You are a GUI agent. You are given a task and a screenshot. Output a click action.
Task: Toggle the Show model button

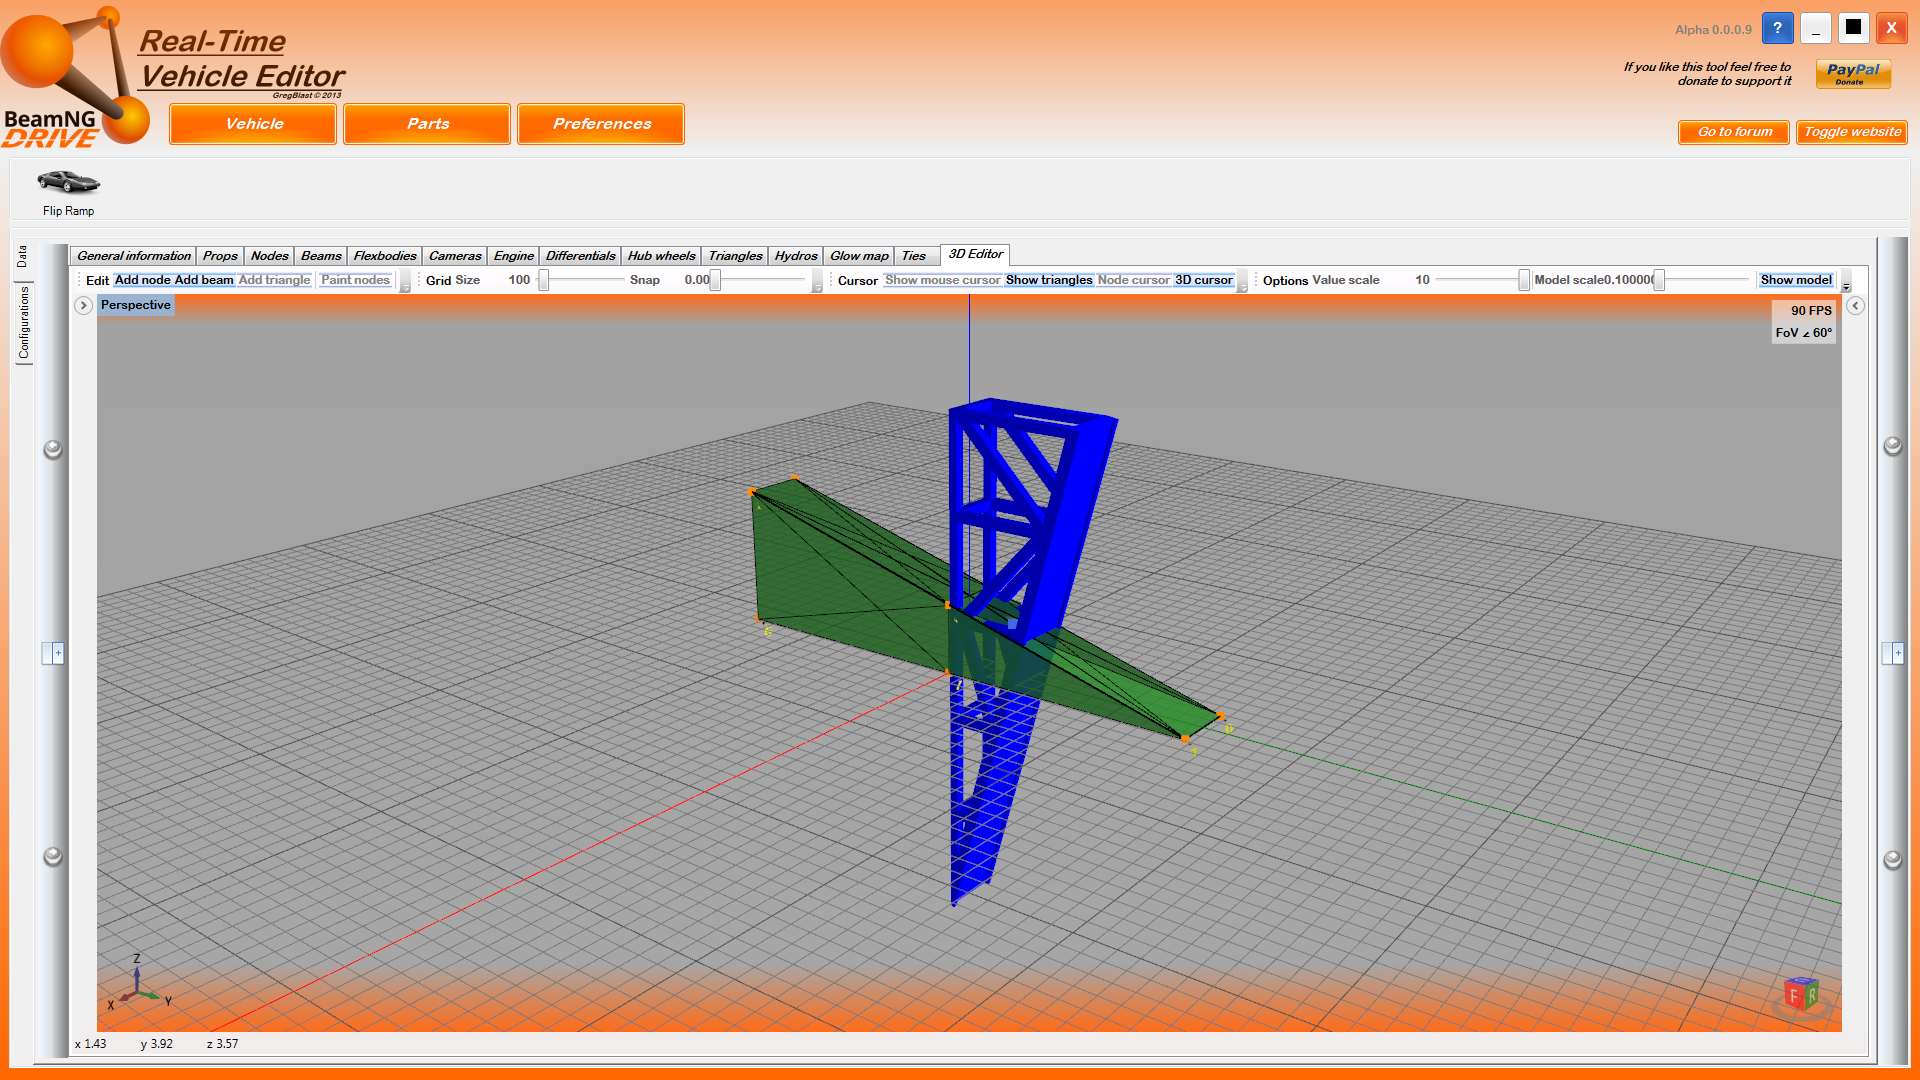[x=1795, y=280]
